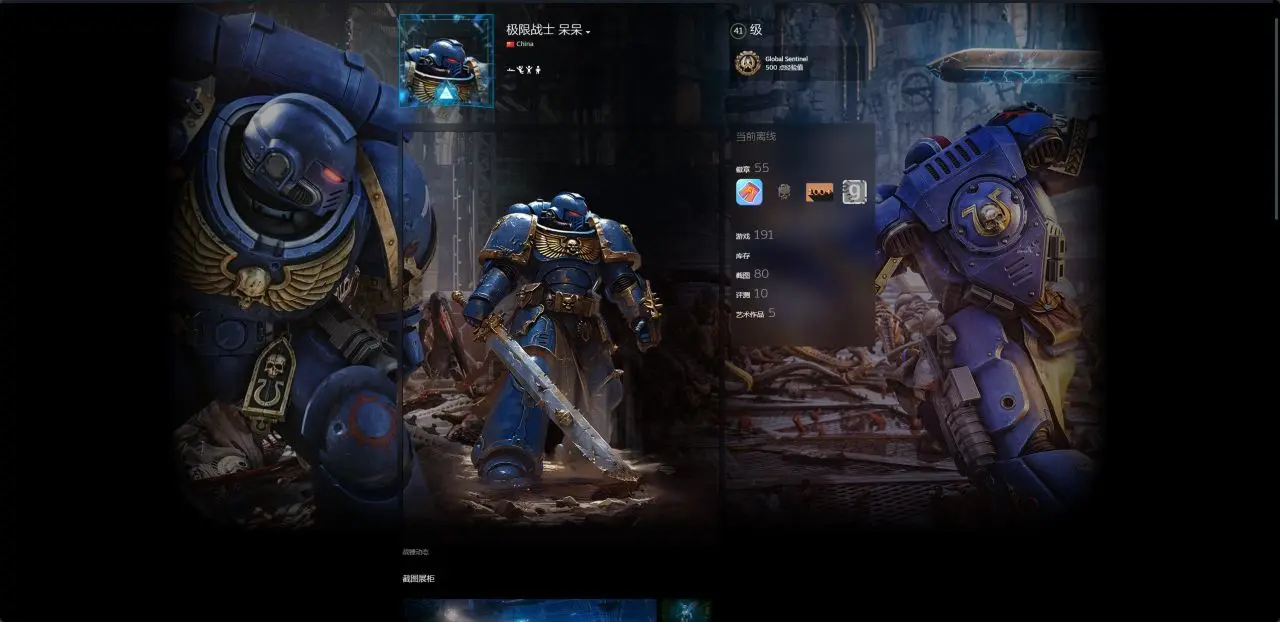Open the Space Marine profile avatar
Viewport: 1280px width, 622px height.
446,60
